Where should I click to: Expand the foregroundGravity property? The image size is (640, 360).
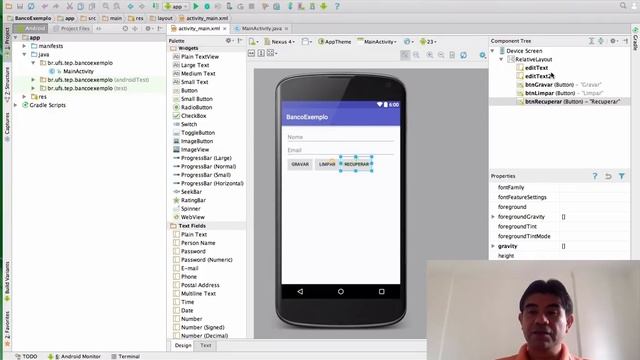click(493, 217)
